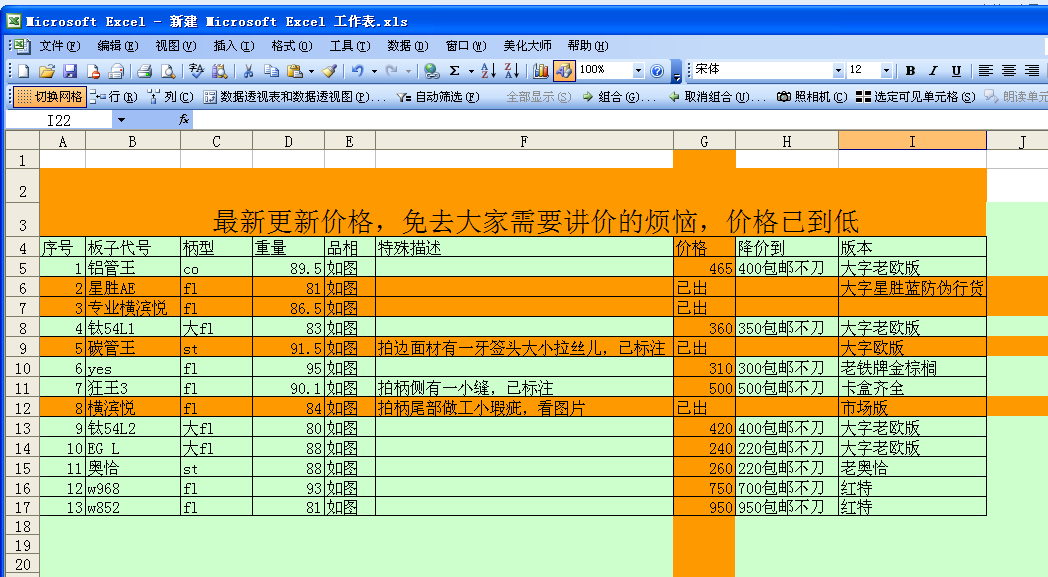The image size is (1048, 577).
Task: Click the 取消组合 ungroup button
Action: [x=717, y=97]
